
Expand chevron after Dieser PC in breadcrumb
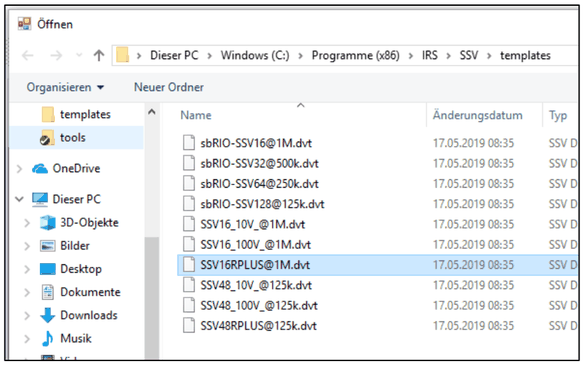210,56
